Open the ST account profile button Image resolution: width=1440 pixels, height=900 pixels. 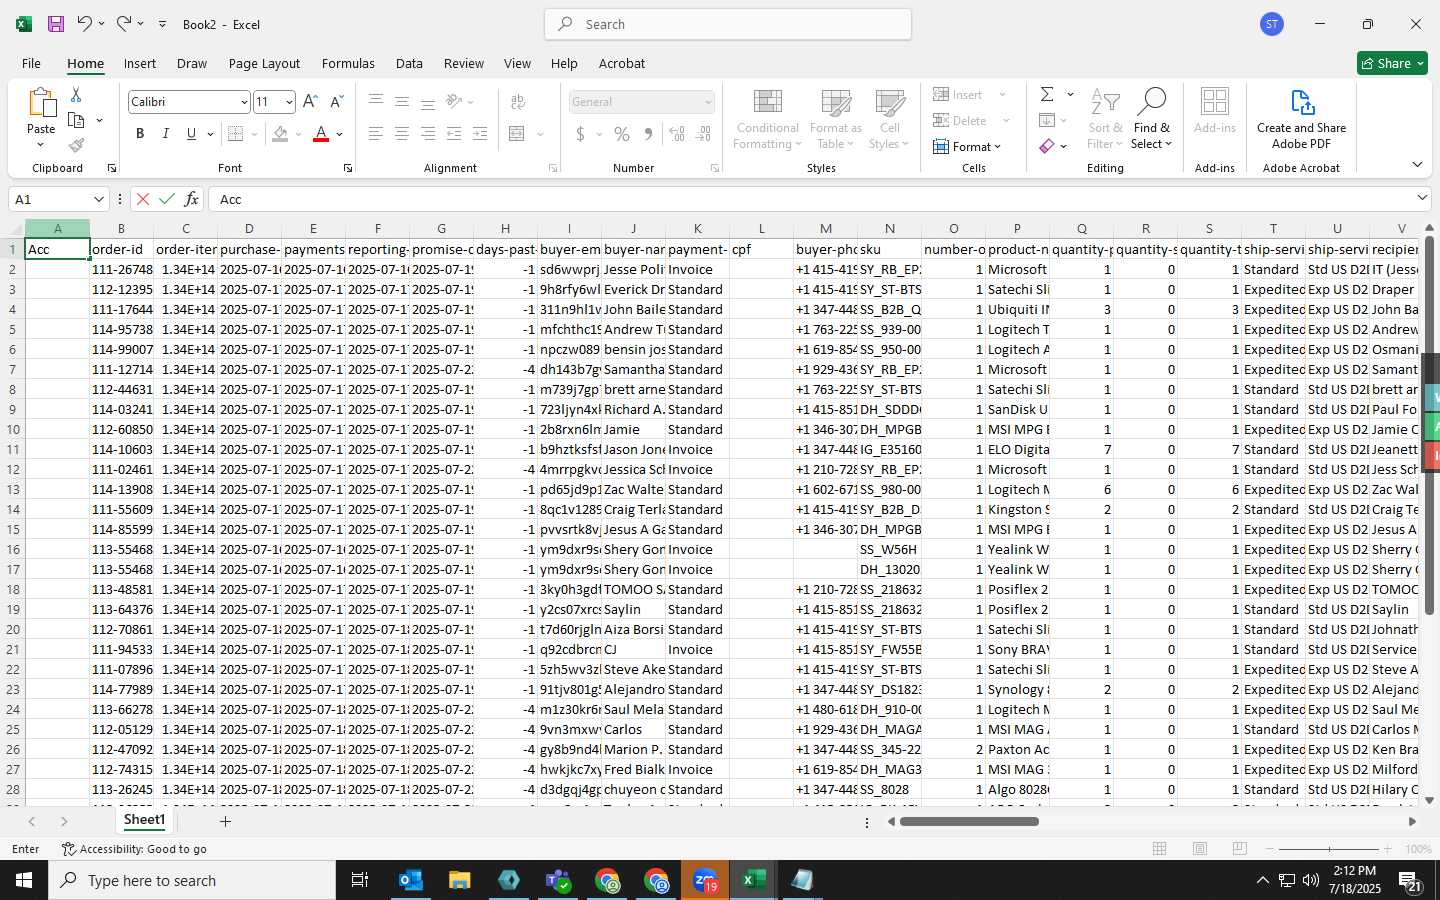coord(1272,24)
